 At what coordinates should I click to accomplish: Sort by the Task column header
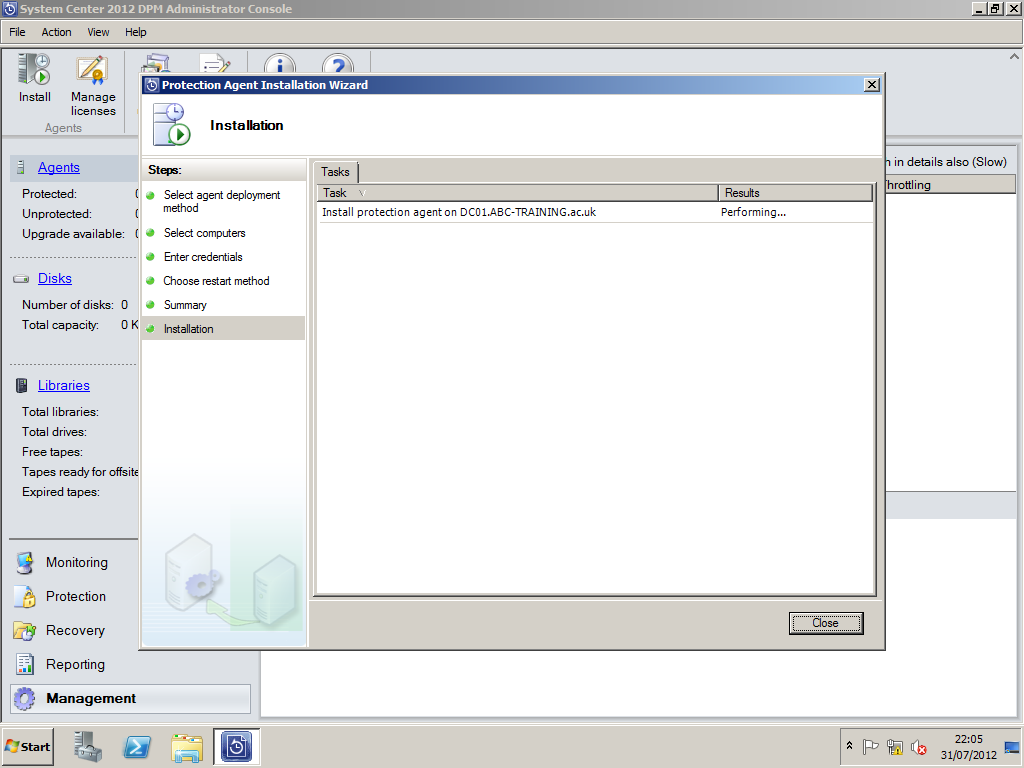pos(517,193)
